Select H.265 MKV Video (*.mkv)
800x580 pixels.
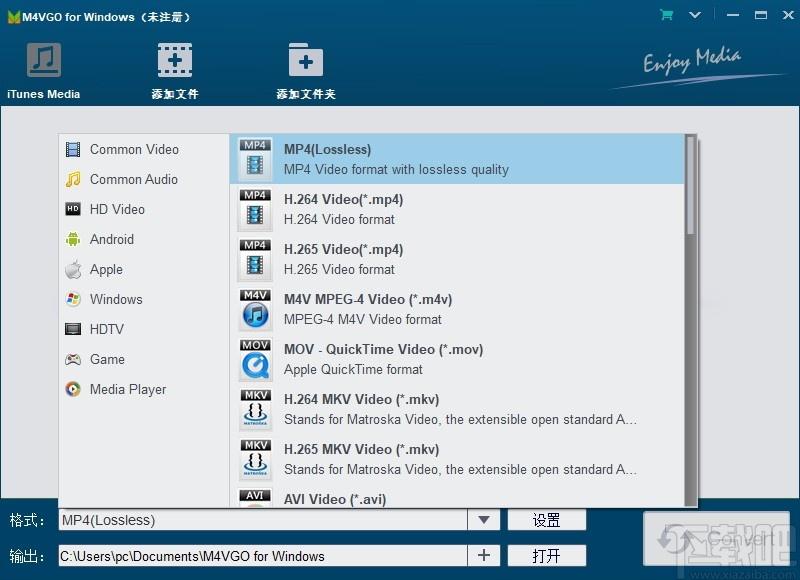pos(457,459)
